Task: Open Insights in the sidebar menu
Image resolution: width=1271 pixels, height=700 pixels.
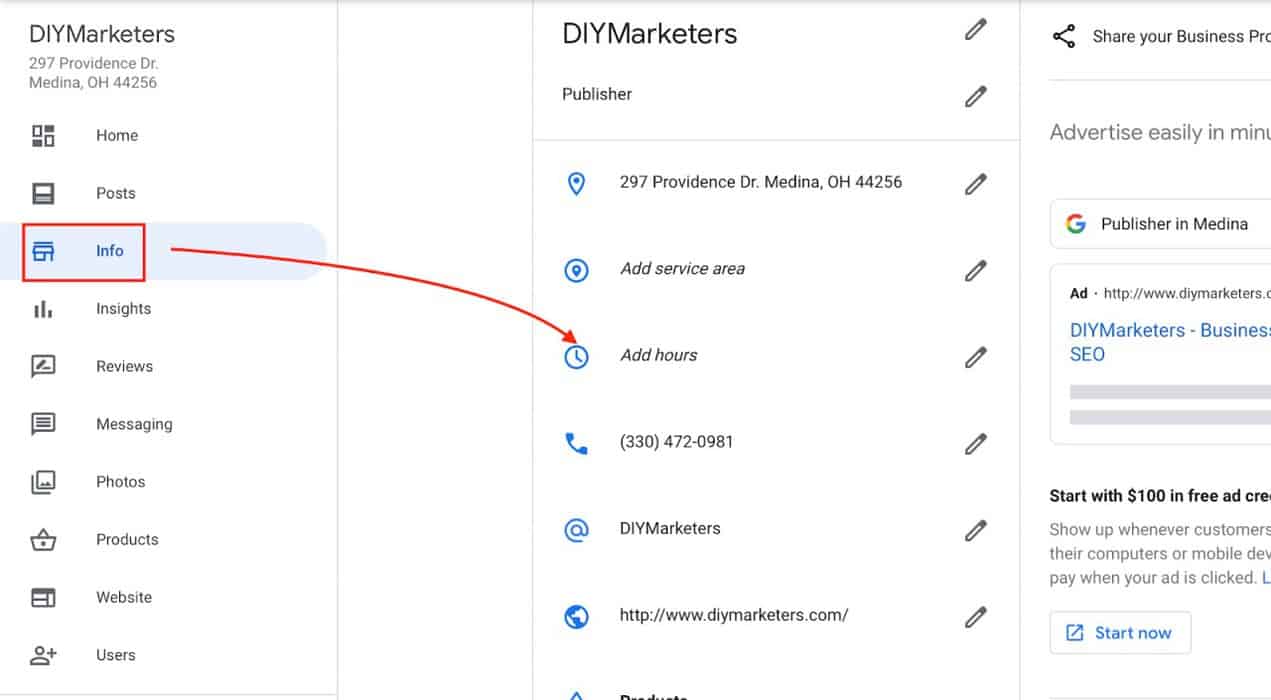Action: (x=124, y=309)
